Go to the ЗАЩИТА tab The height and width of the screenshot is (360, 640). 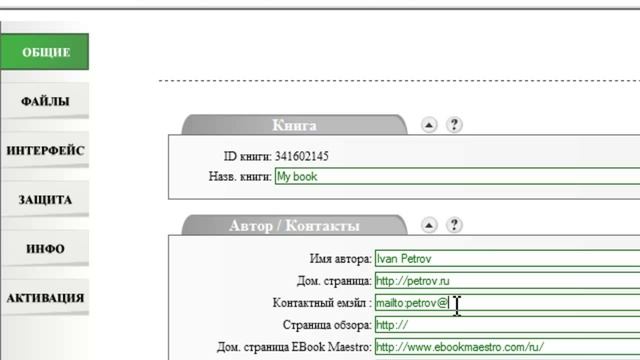44,200
